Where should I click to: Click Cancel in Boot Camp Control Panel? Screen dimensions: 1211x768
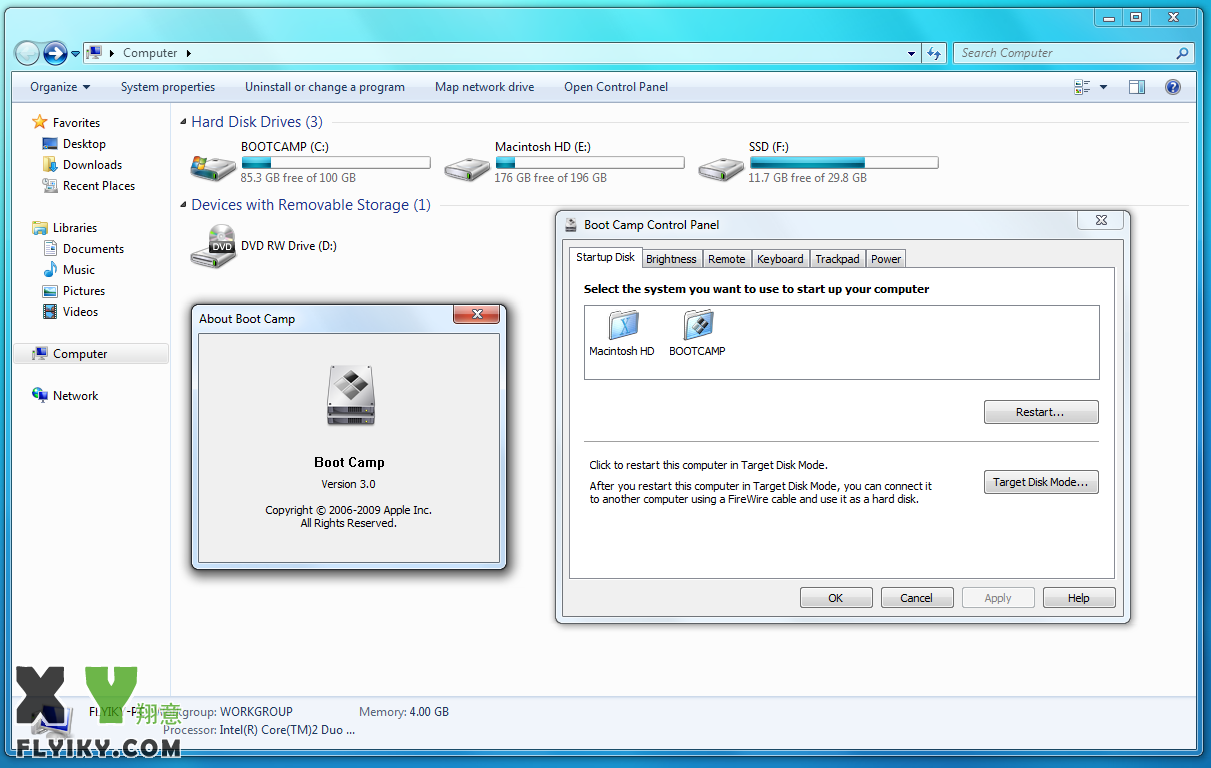click(x=917, y=598)
